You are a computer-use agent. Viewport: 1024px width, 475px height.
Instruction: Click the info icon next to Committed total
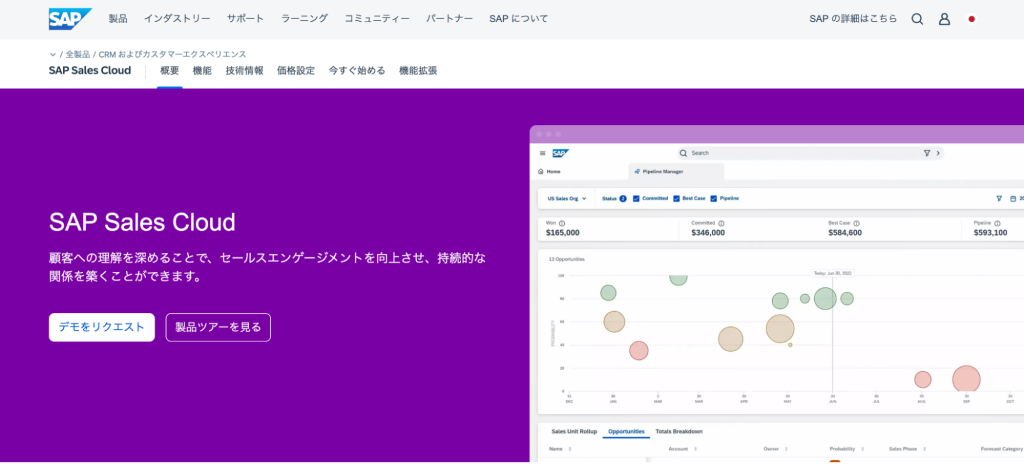pos(721,223)
